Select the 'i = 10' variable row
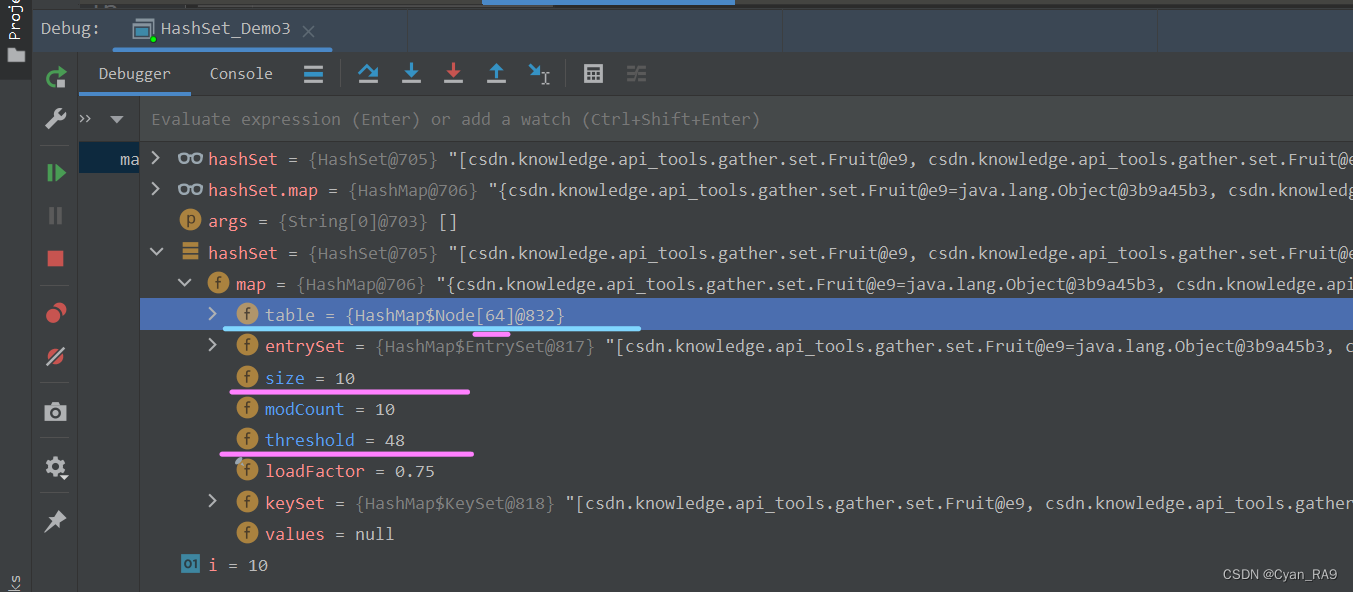Screen dimensions: 1353x592 click(746, 565)
